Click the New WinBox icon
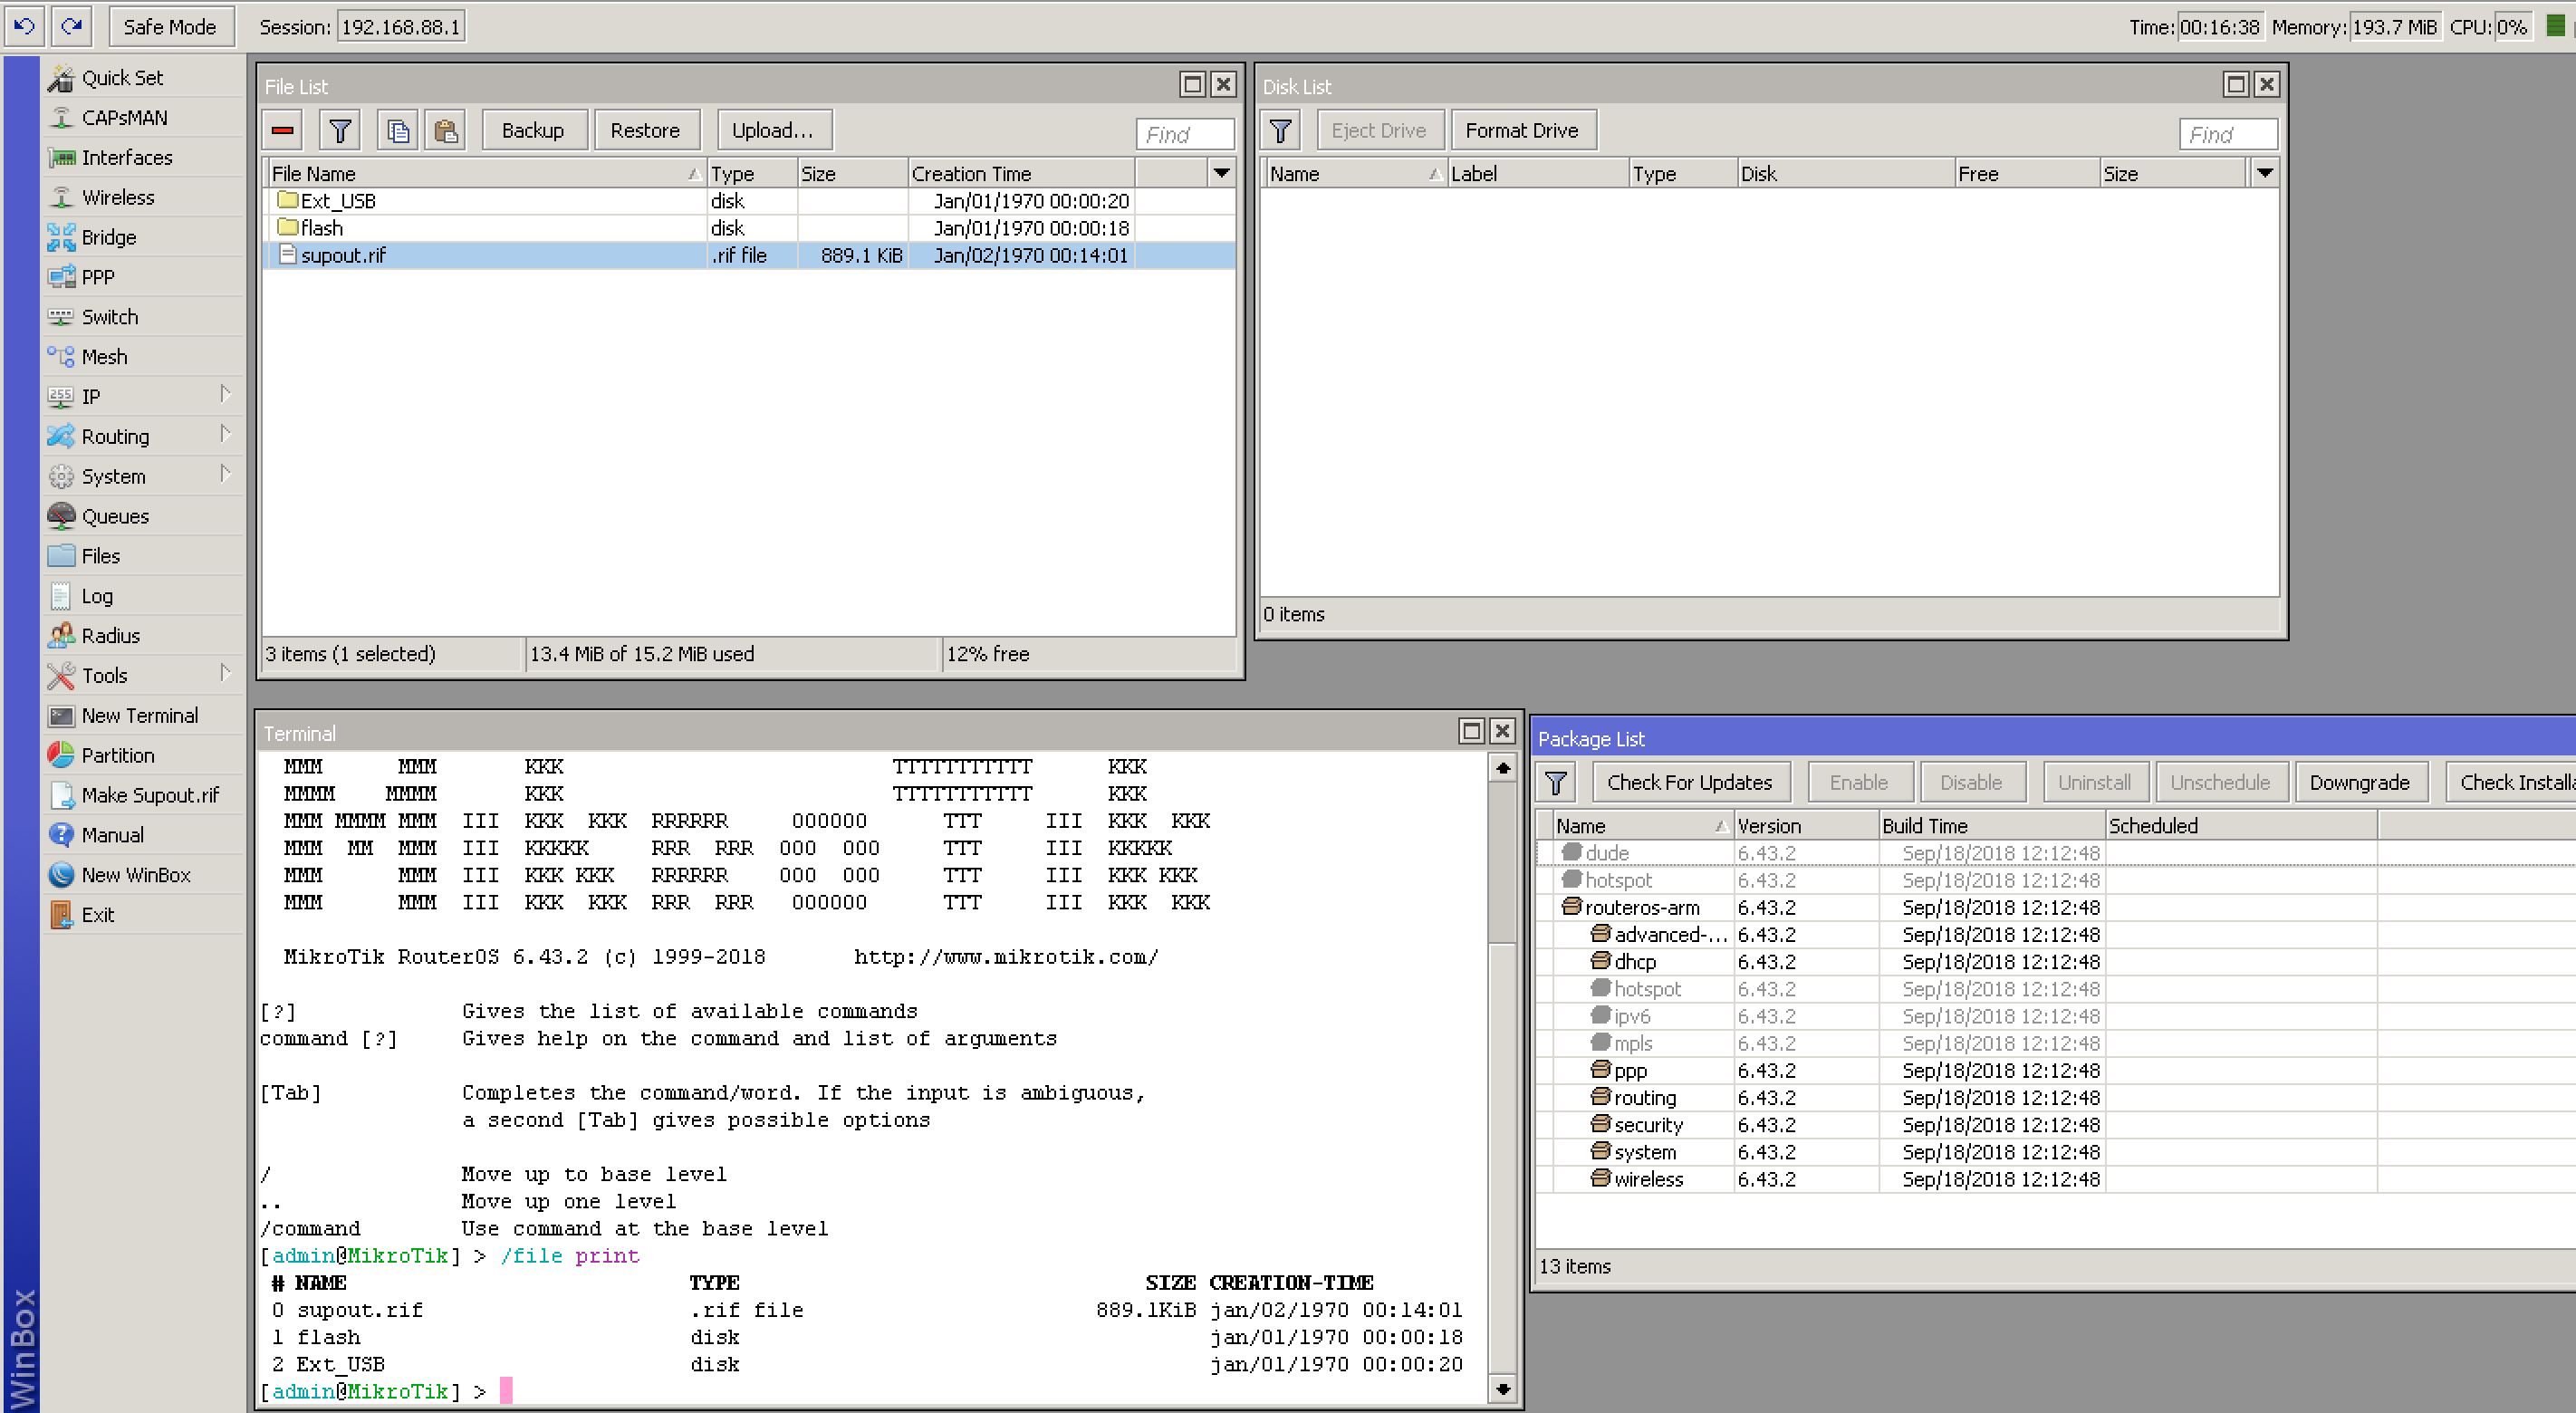Screen dimensions: 2576x1413 point(61,875)
